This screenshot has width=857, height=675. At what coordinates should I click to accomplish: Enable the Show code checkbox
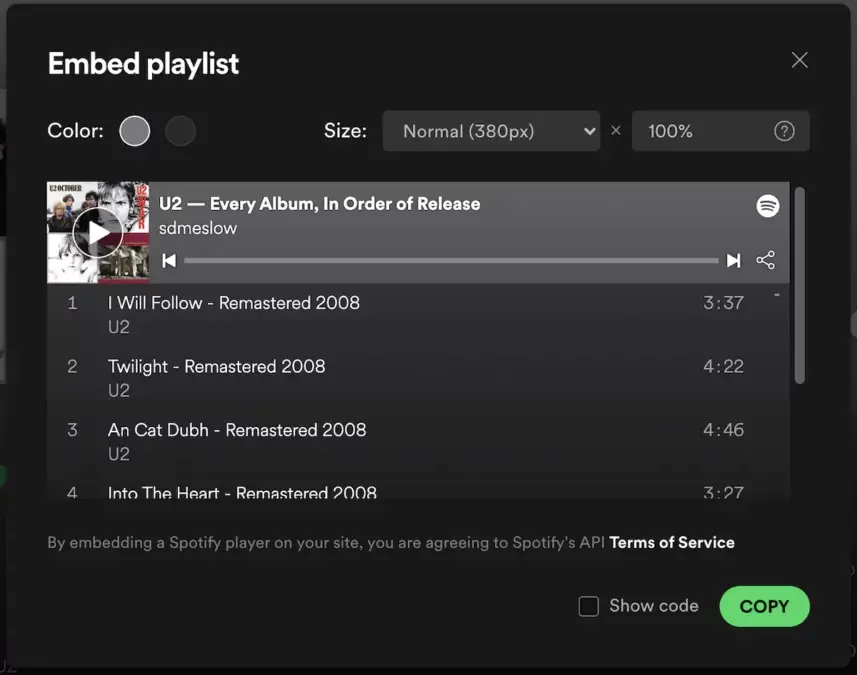click(588, 606)
